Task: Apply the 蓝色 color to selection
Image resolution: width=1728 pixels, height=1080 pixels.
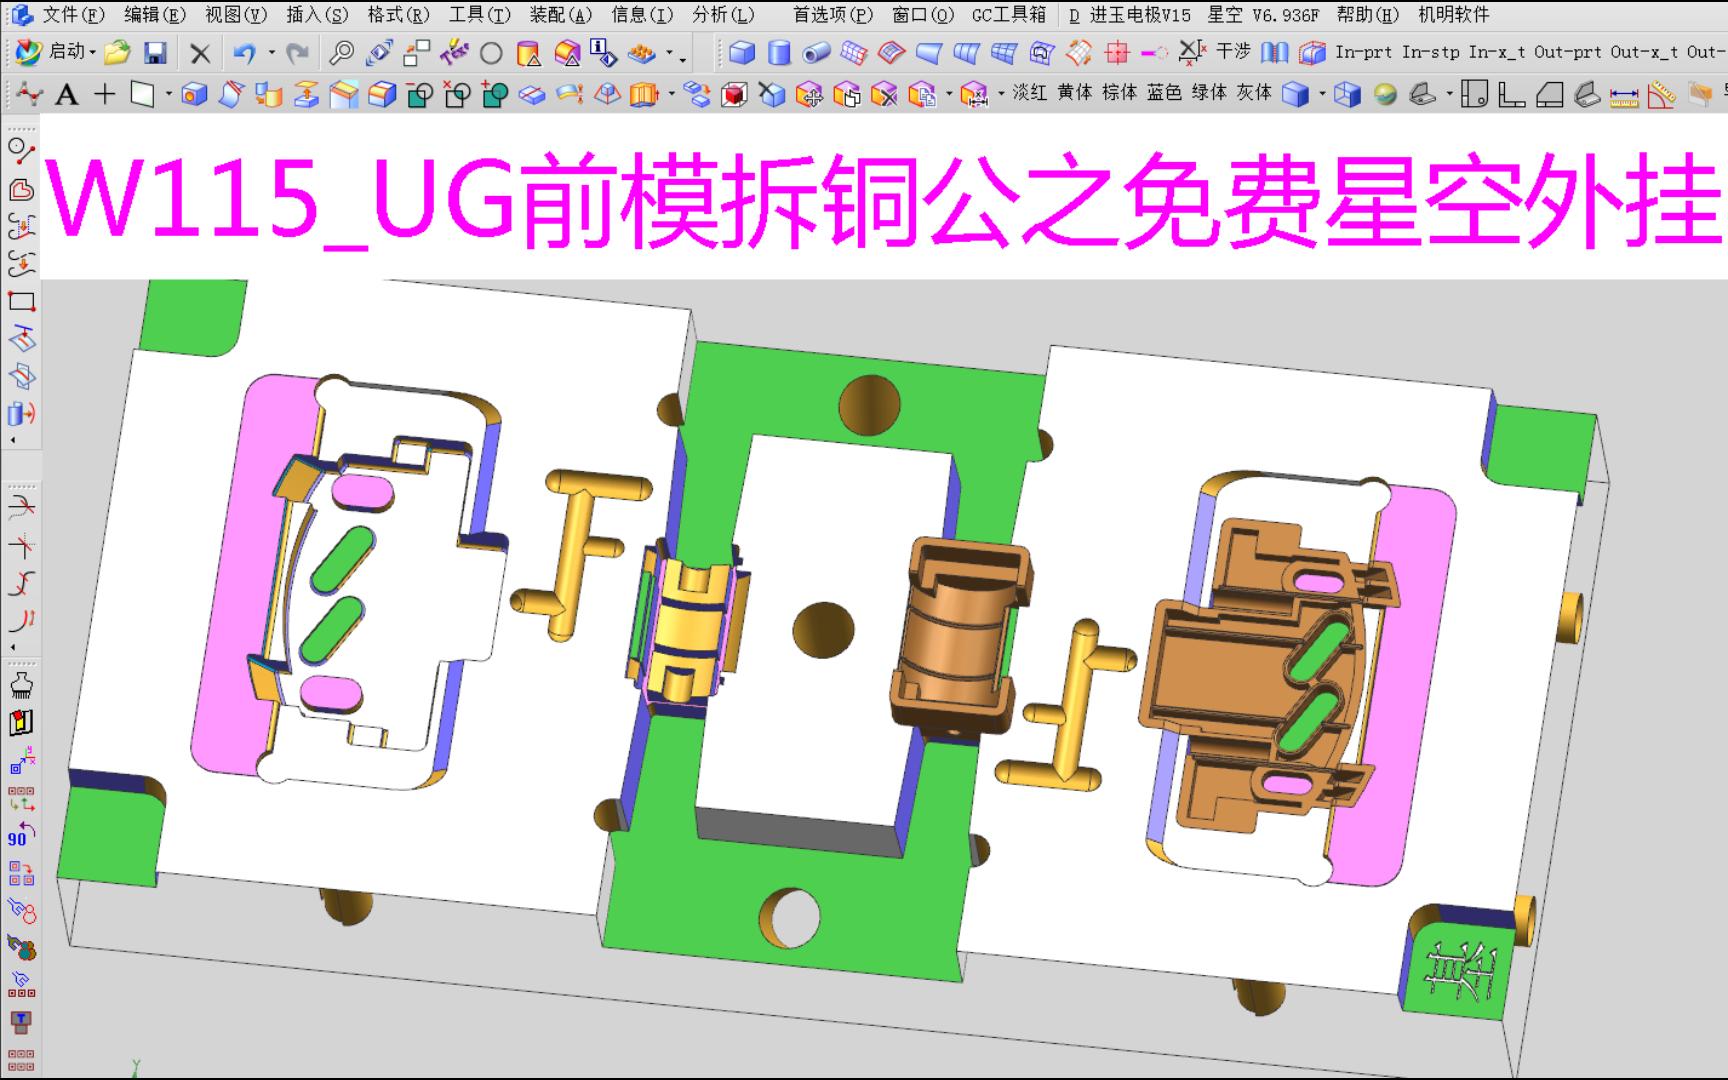Action: (1165, 94)
